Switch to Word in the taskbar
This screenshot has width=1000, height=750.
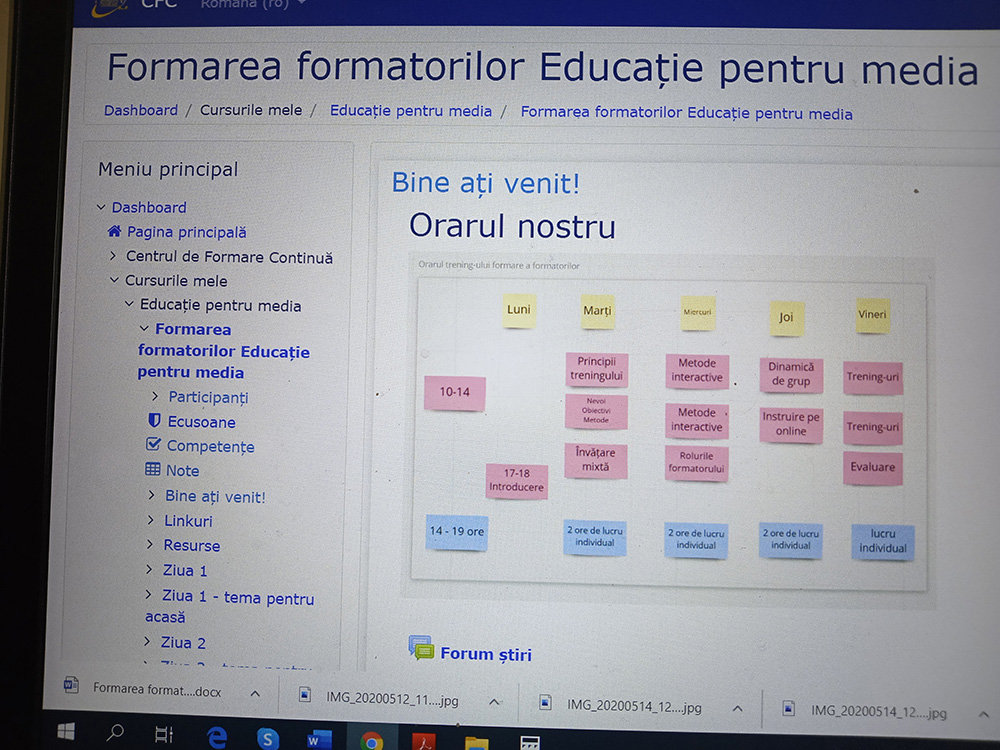(x=319, y=739)
